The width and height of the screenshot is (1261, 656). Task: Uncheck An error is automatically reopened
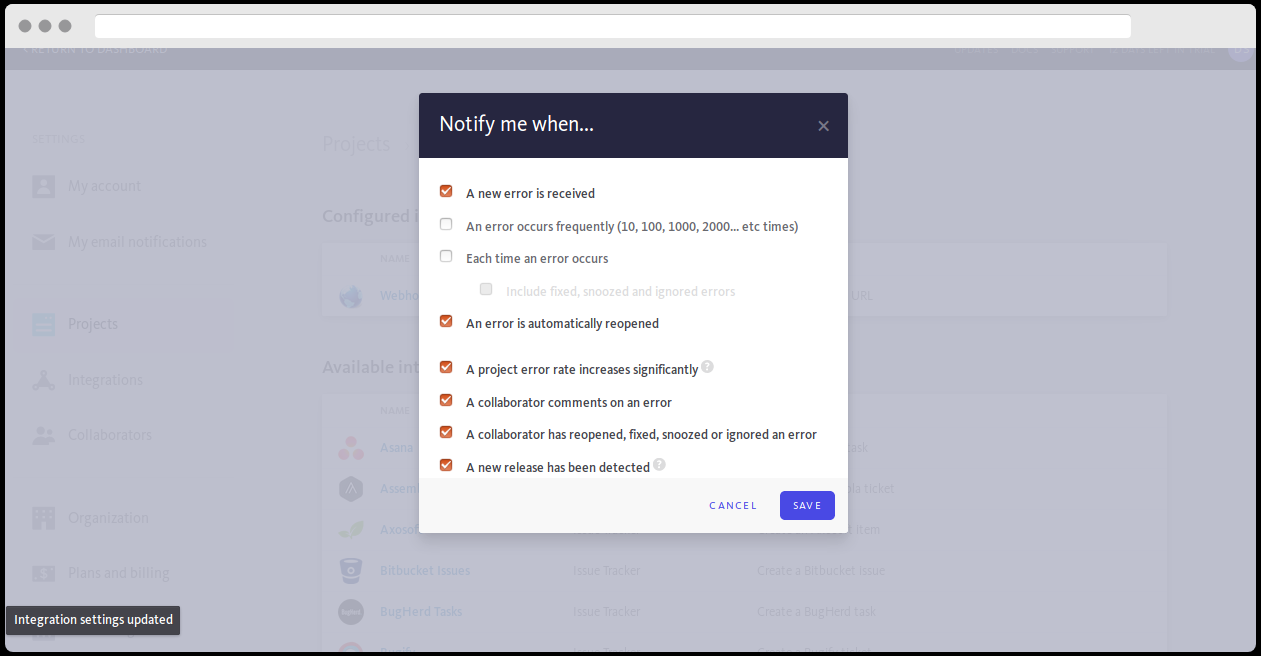(x=446, y=321)
